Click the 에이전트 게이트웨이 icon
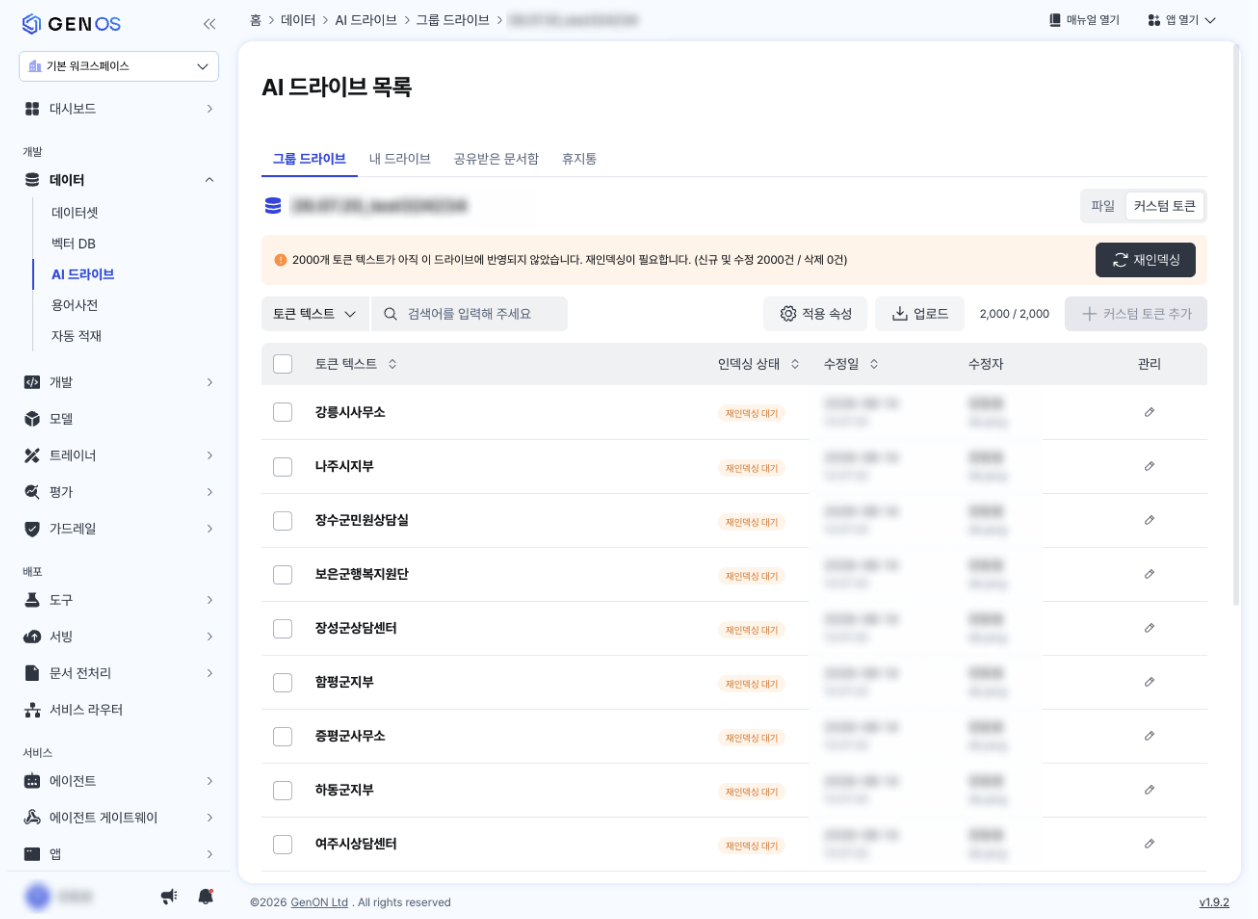The image size is (1258, 919). click(x=32, y=817)
